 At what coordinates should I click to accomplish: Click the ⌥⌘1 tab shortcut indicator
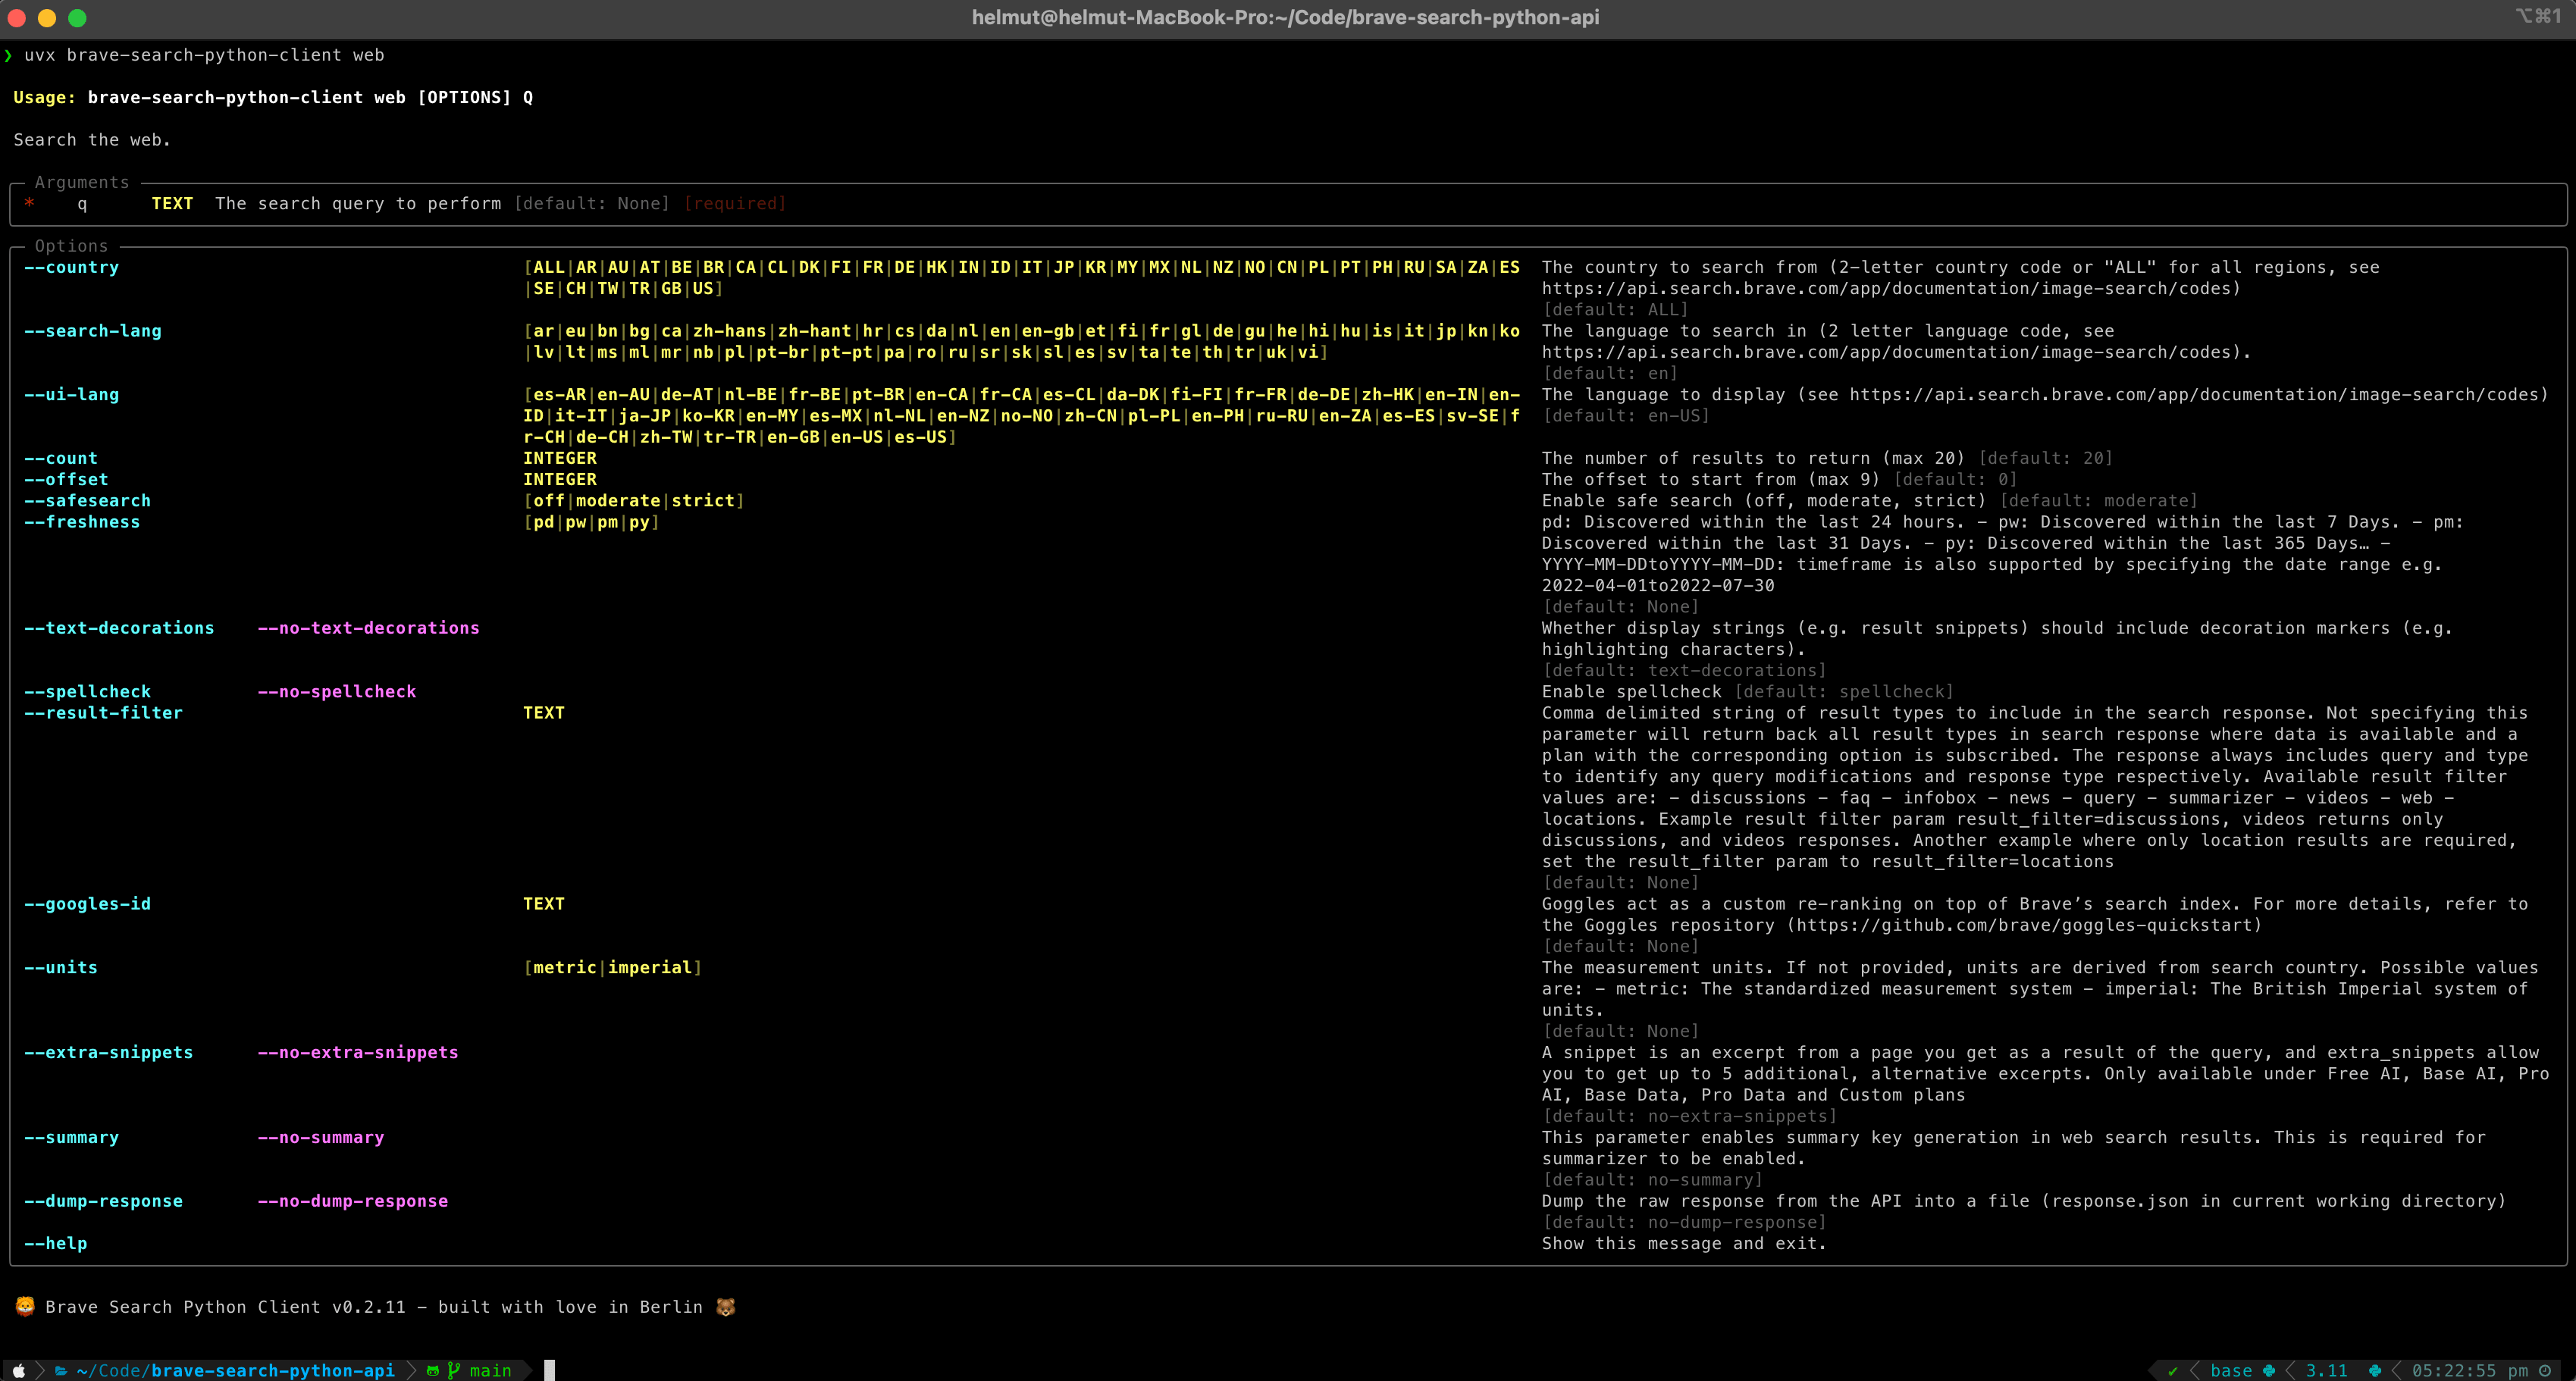pyautogui.click(x=2538, y=15)
